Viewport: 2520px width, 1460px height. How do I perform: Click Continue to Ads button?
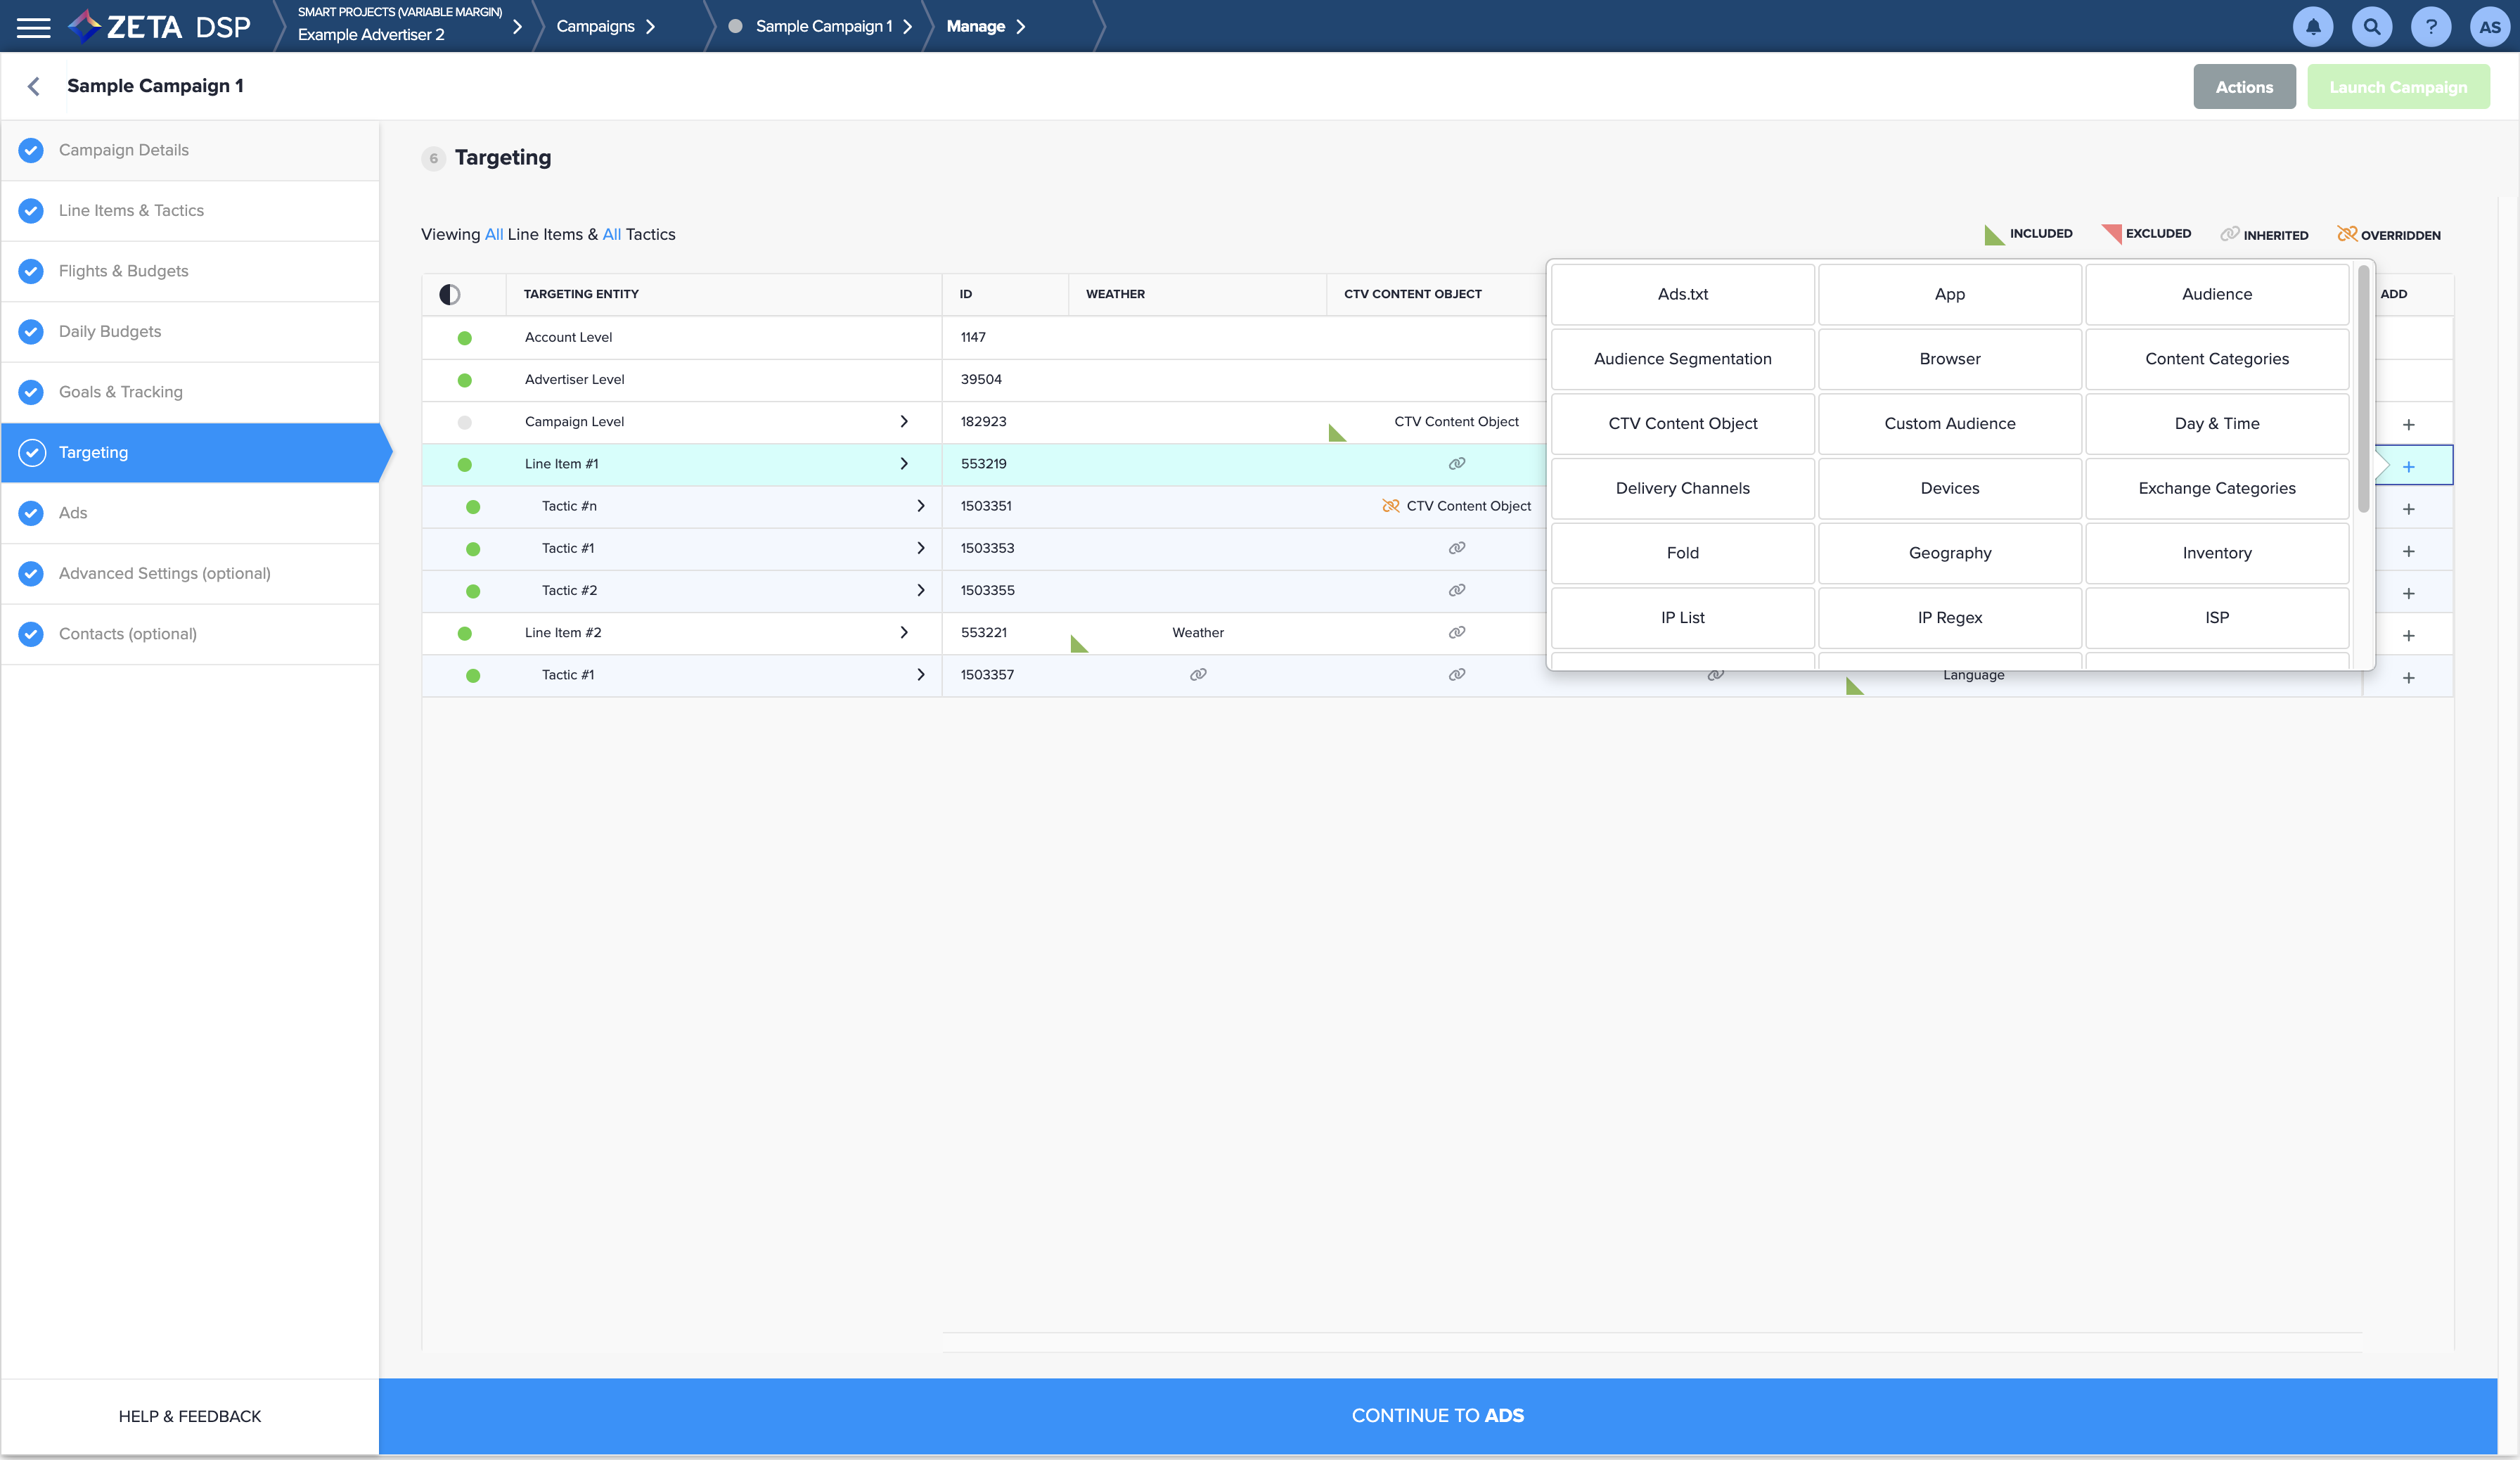[x=1437, y=1415]
